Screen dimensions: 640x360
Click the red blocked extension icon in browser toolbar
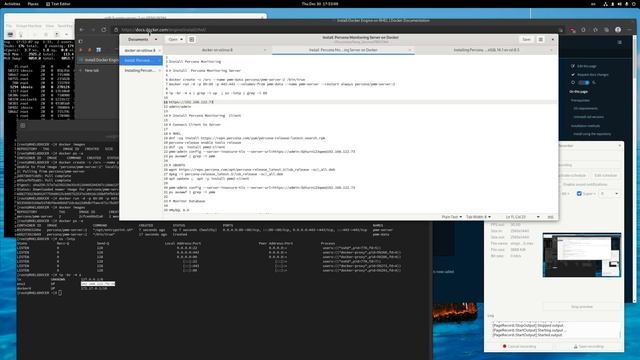[x=572, y=30]
